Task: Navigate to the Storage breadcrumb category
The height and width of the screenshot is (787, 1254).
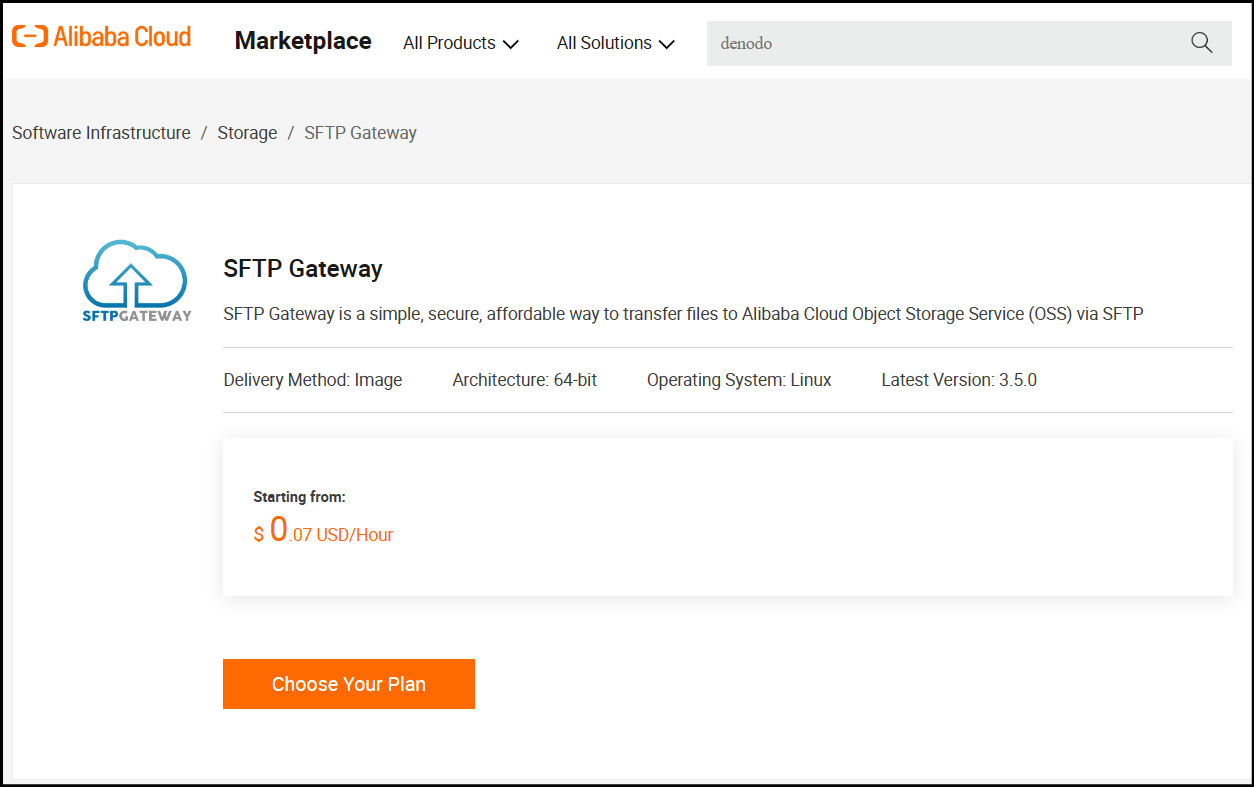Action: click(247, 133)
